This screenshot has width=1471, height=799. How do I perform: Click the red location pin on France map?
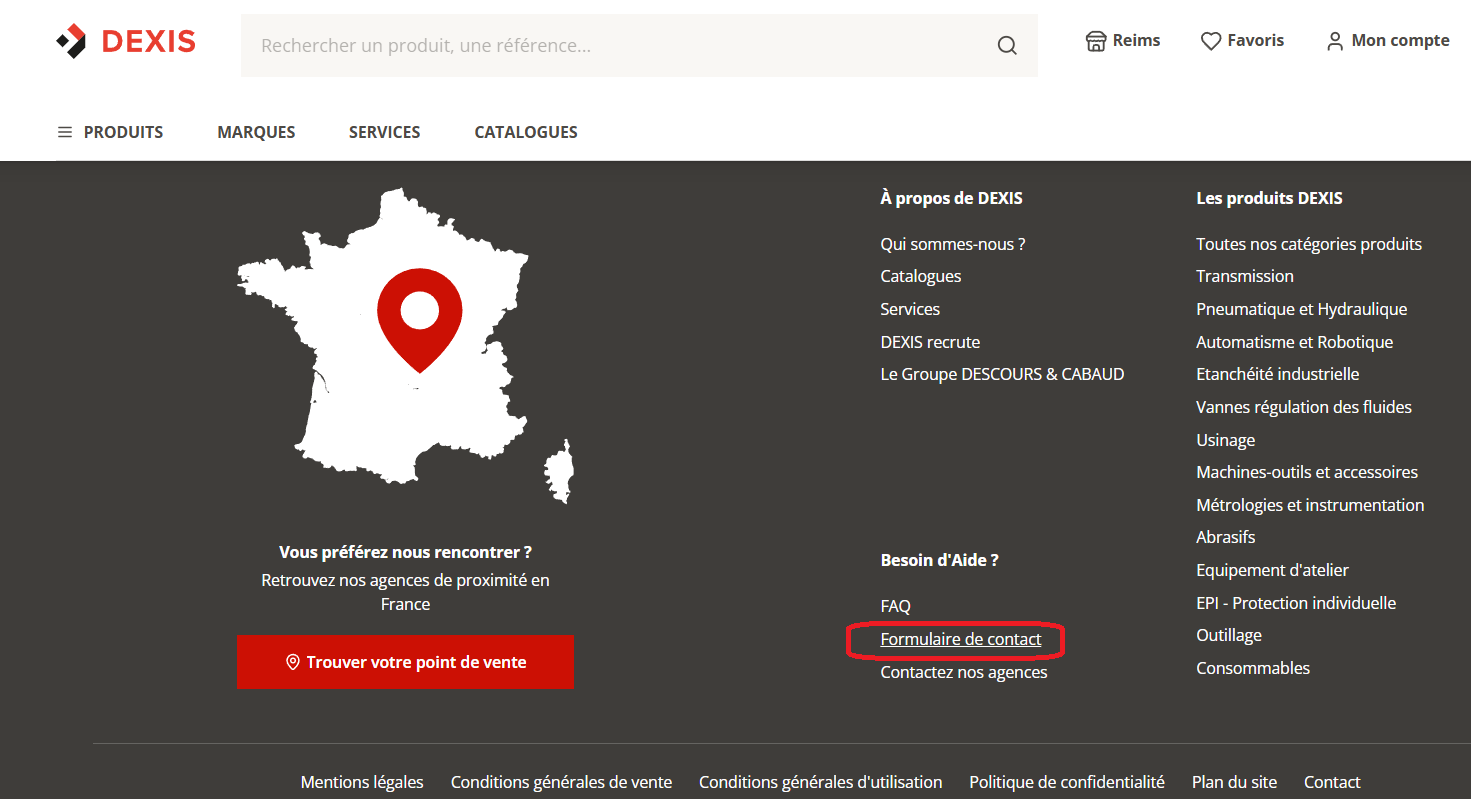420,319
